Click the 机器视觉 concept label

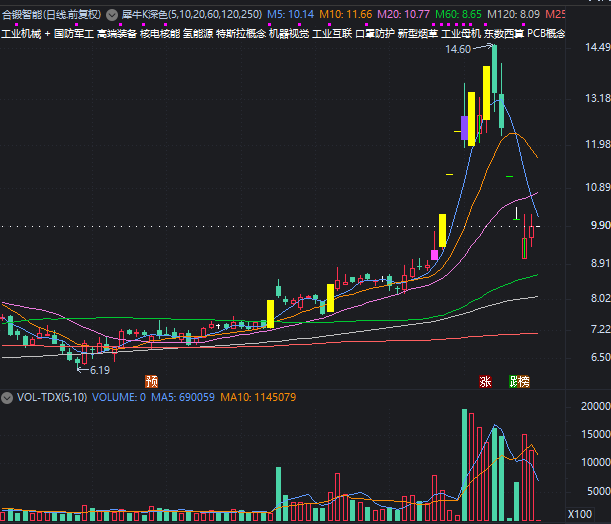tap(285, 34)
